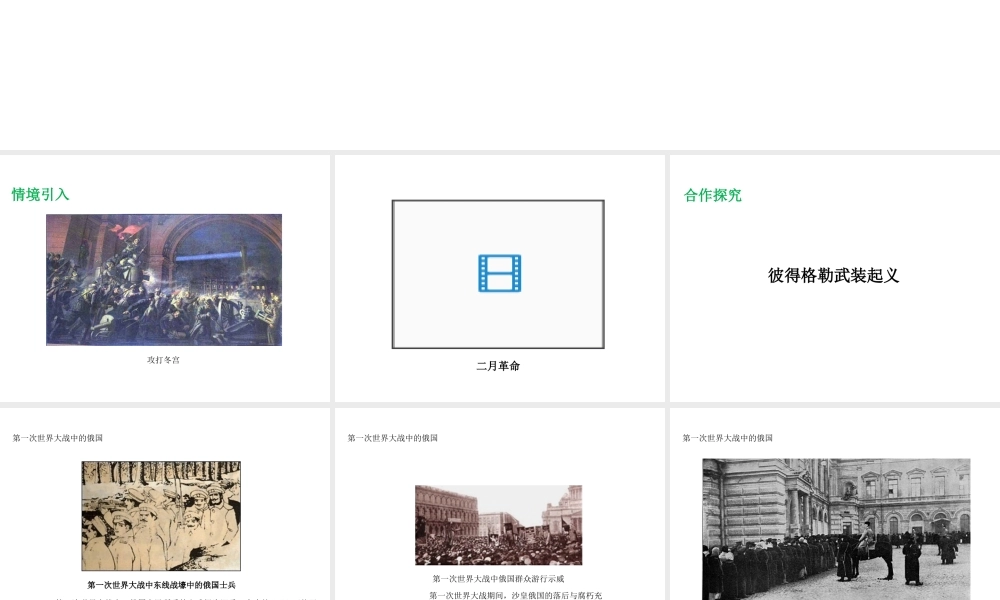Click the 合作探究 green heading
The image size is (1000, 600).
pos(712,195)
